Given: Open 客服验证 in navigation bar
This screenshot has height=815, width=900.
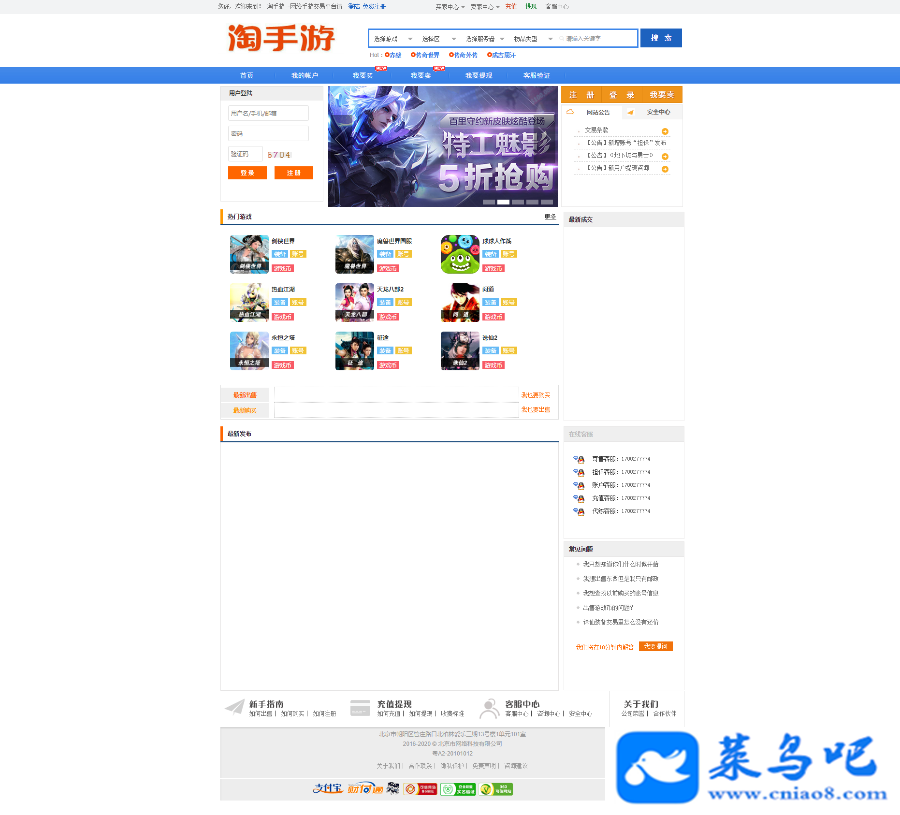Looking at the screenshot, I should pyautogui.click(x=537, y=75).
